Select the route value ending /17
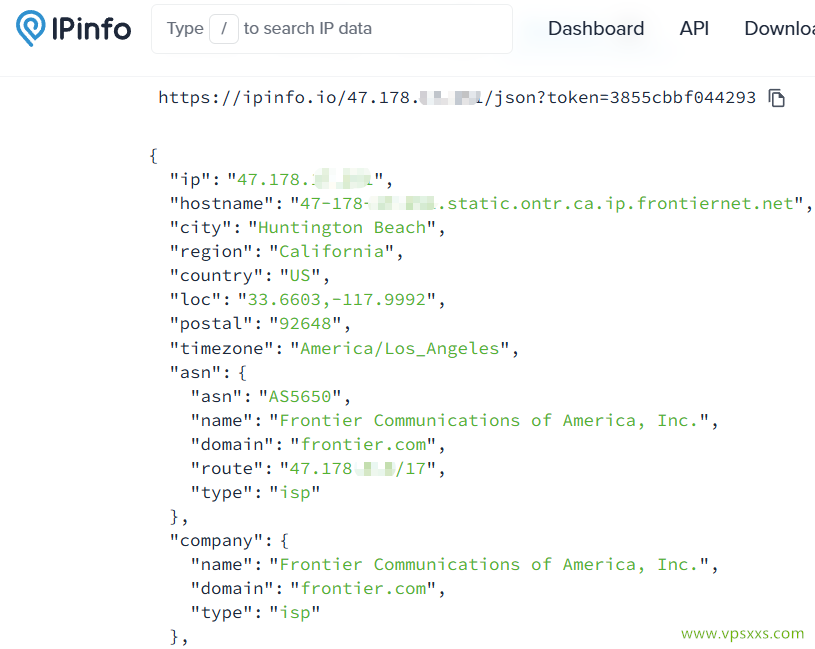This screenshot has width=815, height=649. 358,469
